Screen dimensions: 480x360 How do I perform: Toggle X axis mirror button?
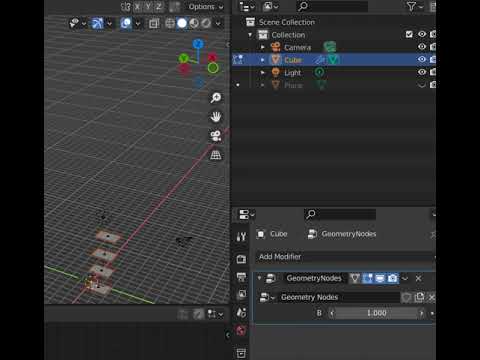137,7
